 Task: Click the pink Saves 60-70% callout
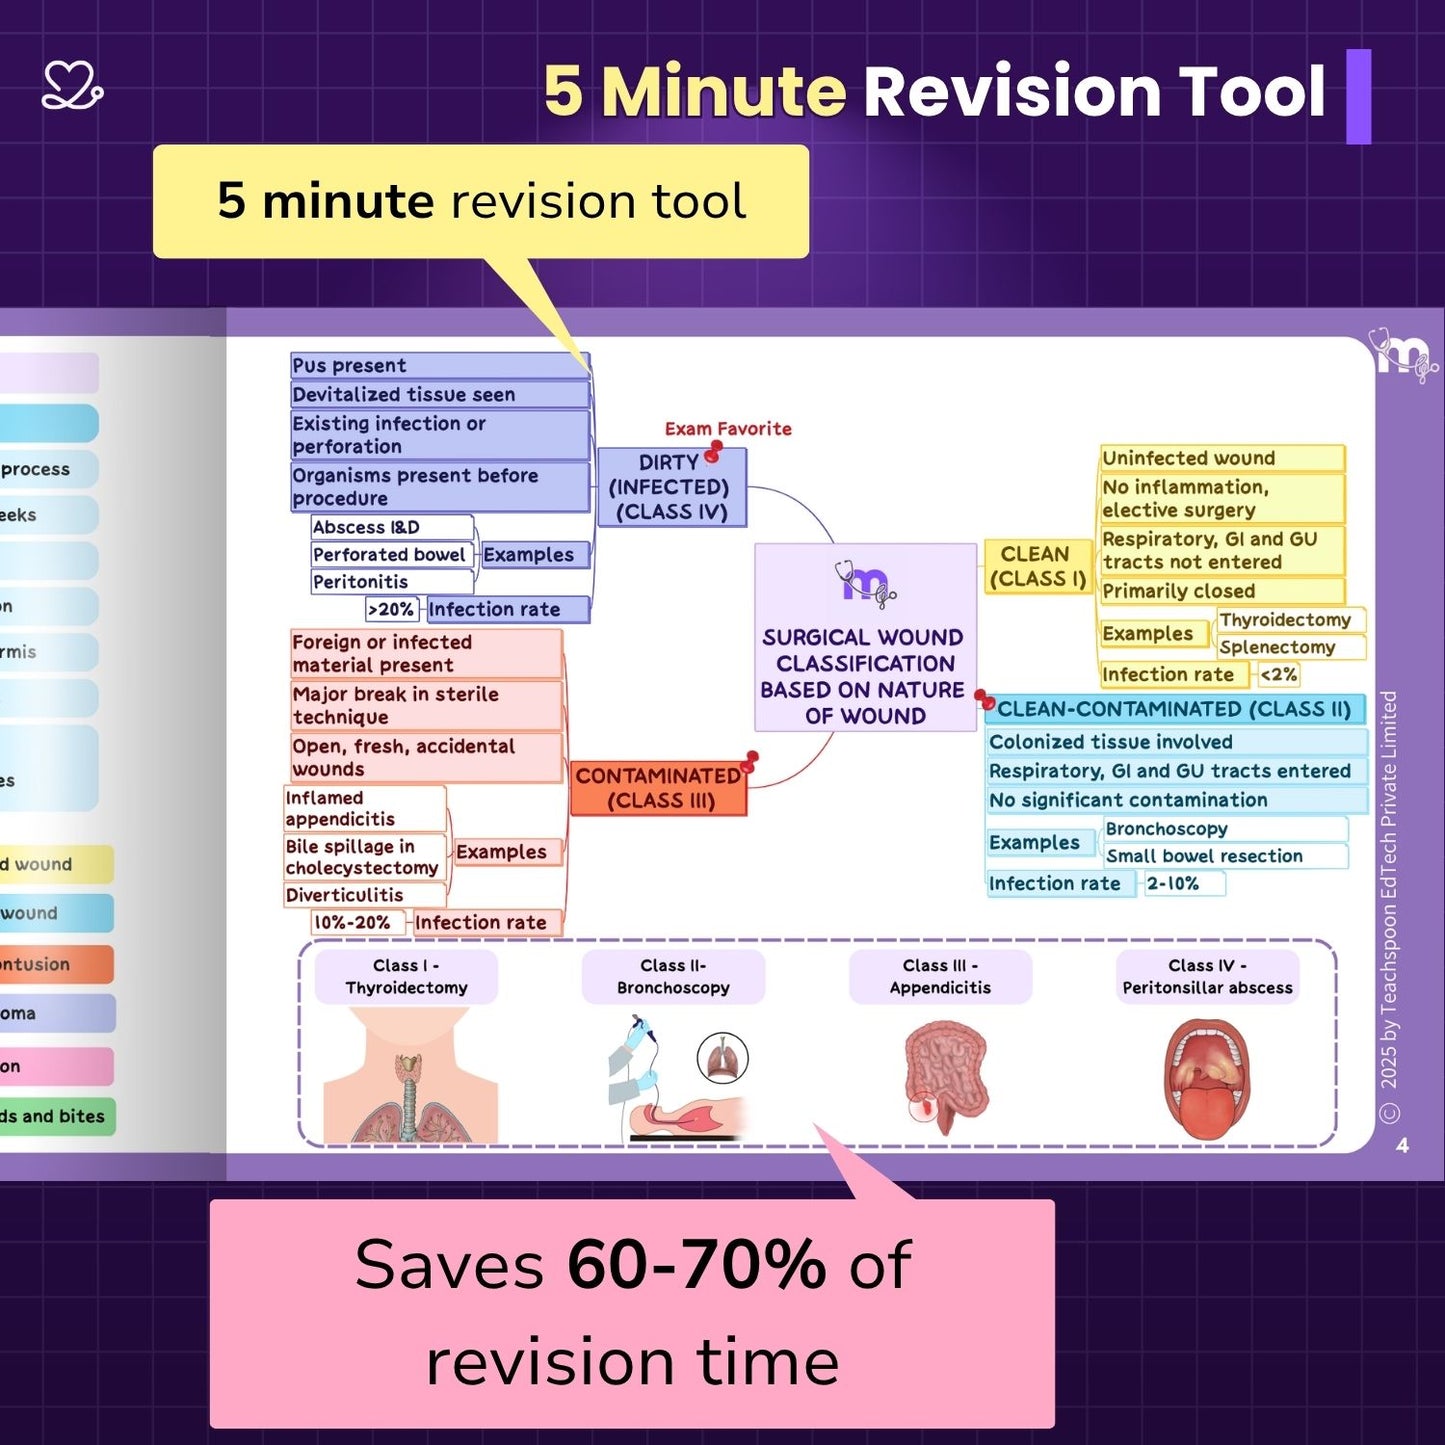click(632, 1313)
